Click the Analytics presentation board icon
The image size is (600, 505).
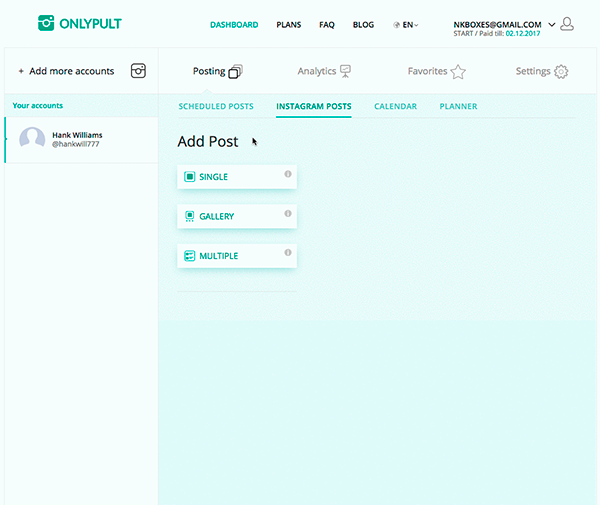tap(346, 71)
